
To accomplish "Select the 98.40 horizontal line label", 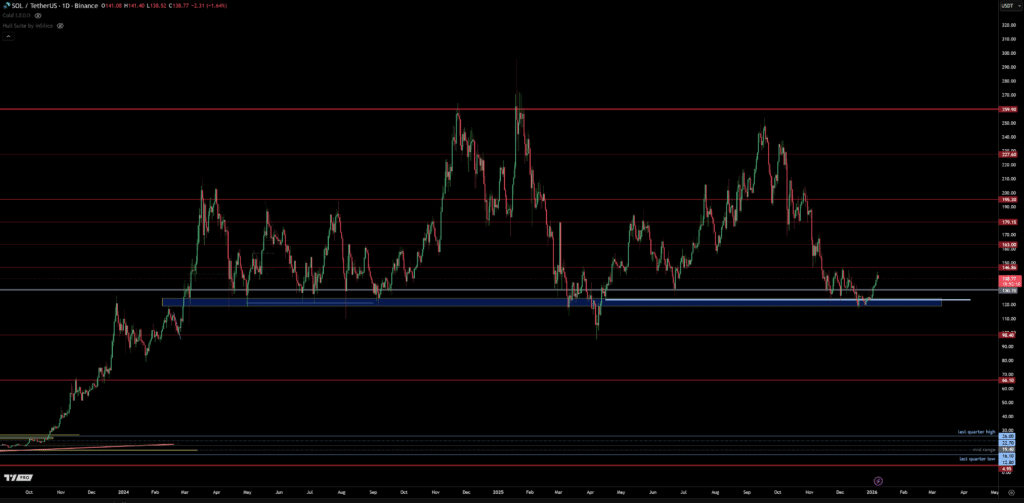I will (x=1008, y=335).
